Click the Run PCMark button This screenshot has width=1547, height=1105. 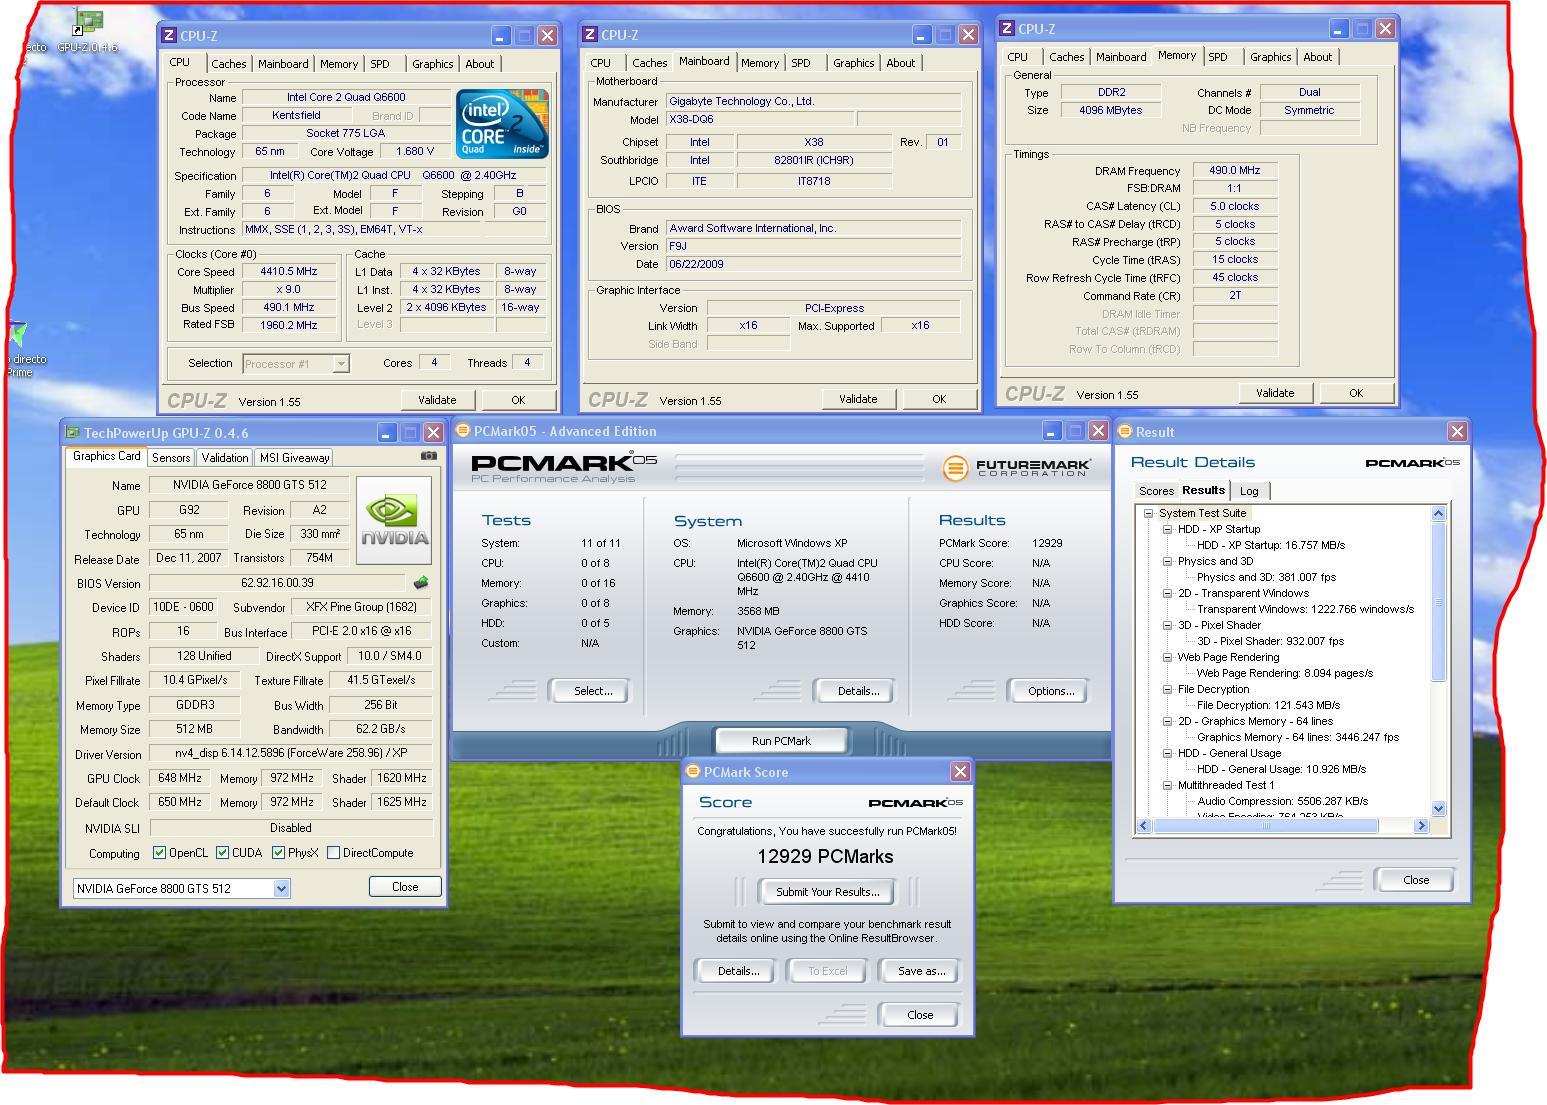click(x=781, y=741)
